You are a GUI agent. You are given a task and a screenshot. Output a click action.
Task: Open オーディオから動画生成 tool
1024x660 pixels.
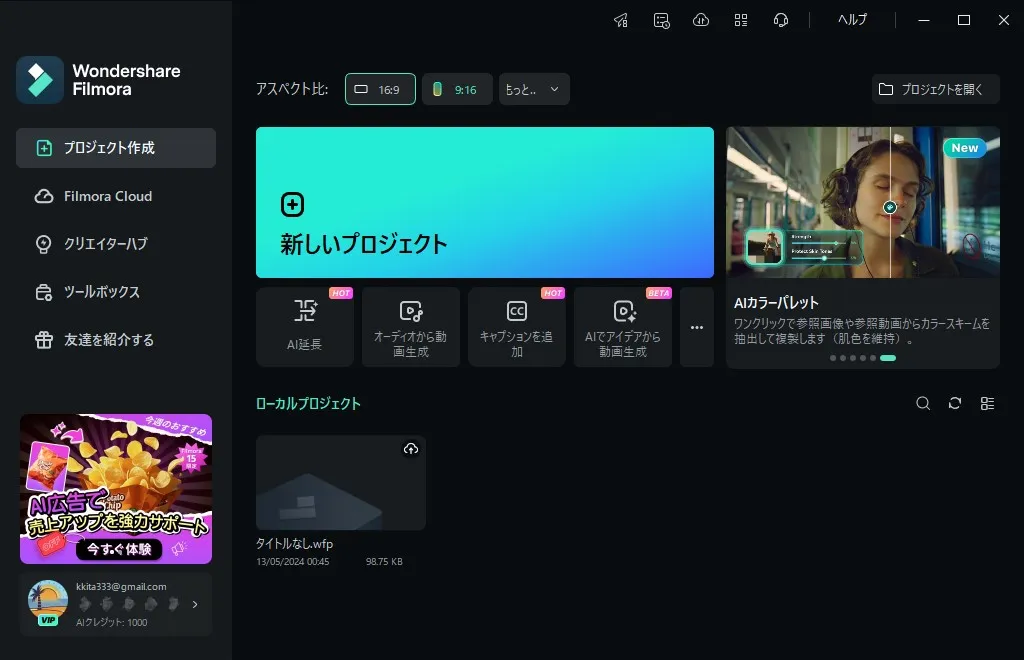410,327
